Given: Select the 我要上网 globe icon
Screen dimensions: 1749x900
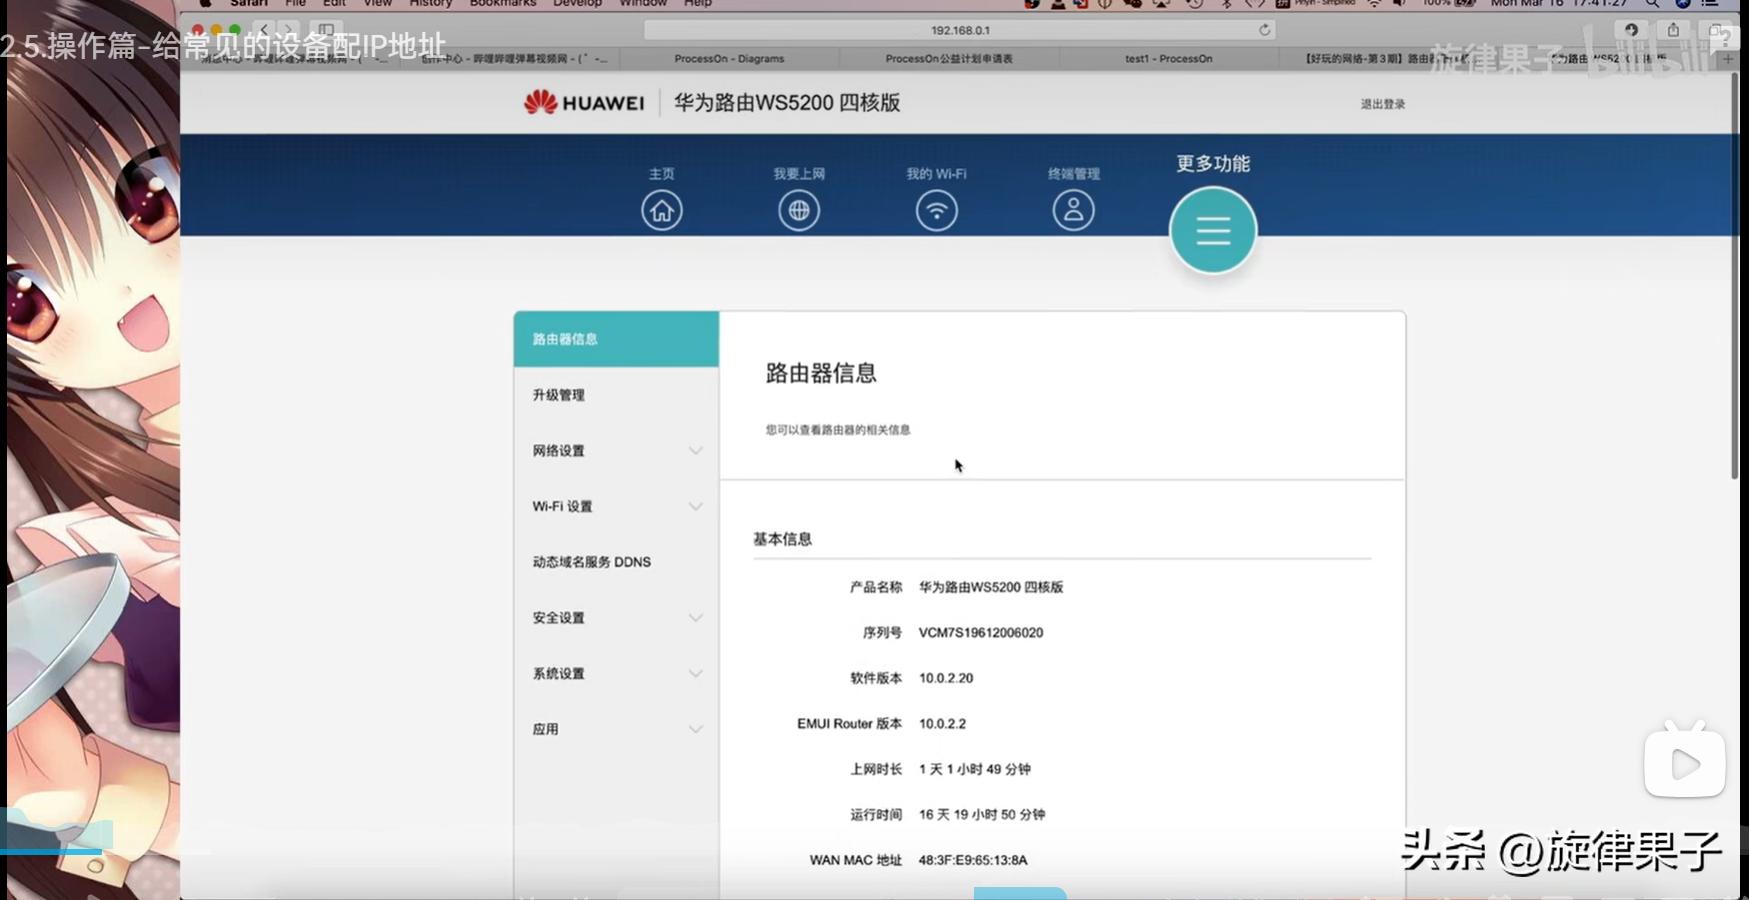Looking at the screenshot, I should (799, 209).
